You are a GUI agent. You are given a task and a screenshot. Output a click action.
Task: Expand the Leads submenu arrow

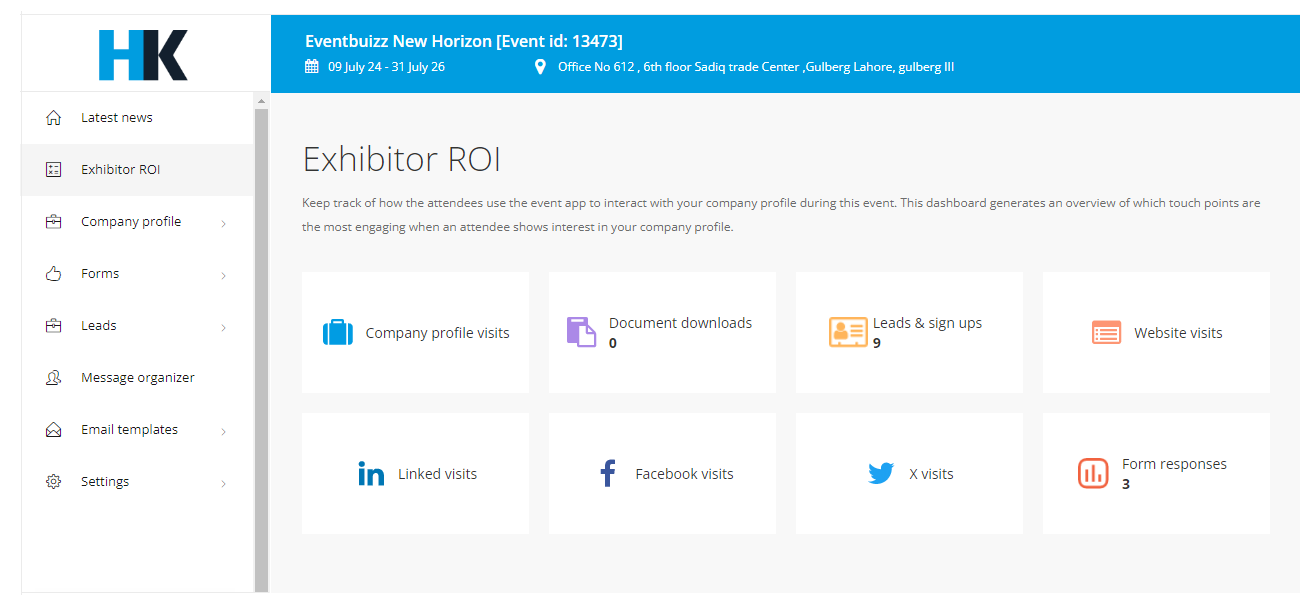(223, 327)
